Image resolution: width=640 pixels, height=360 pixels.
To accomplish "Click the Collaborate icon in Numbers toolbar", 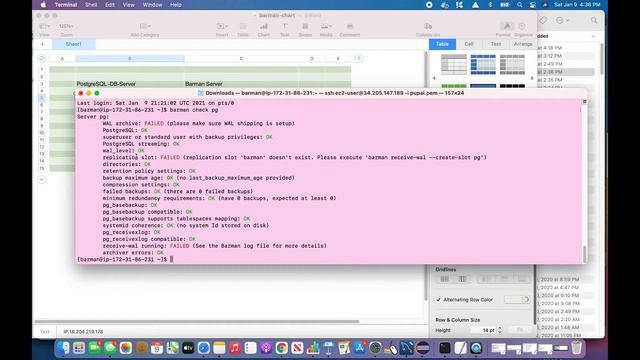I will coord(428,29).
